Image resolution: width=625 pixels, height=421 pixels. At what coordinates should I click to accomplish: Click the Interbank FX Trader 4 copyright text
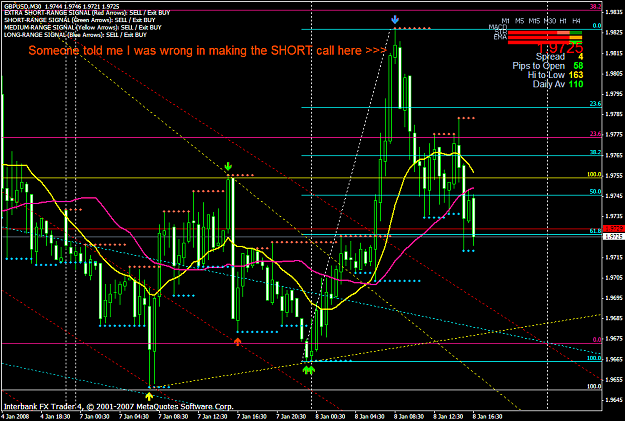(118, 407)
